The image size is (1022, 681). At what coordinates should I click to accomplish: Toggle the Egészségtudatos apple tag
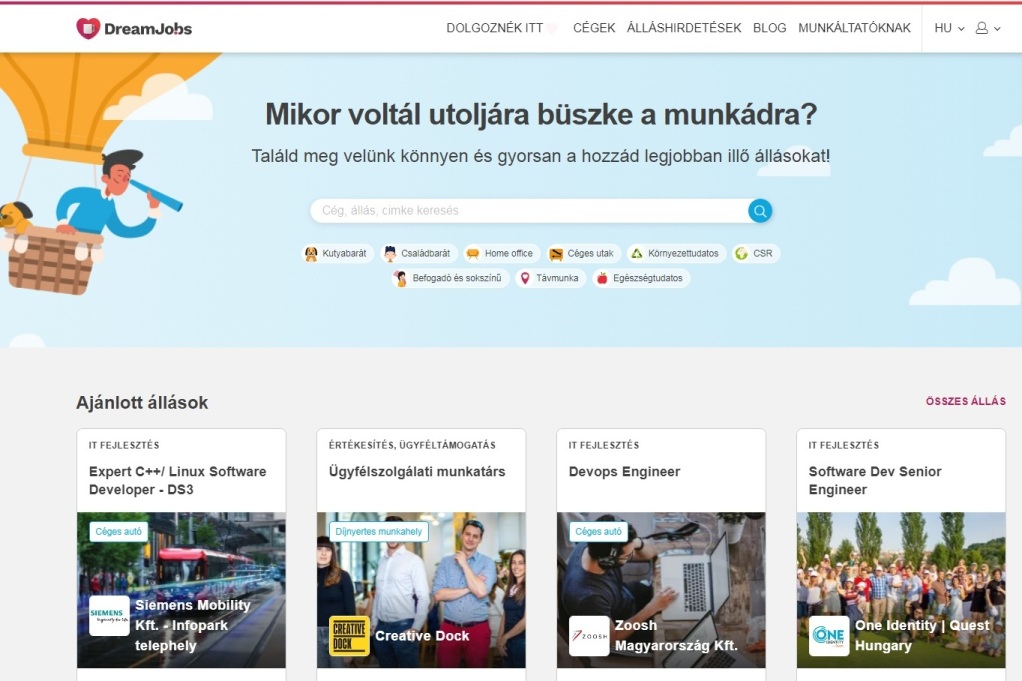pos(640,279)
